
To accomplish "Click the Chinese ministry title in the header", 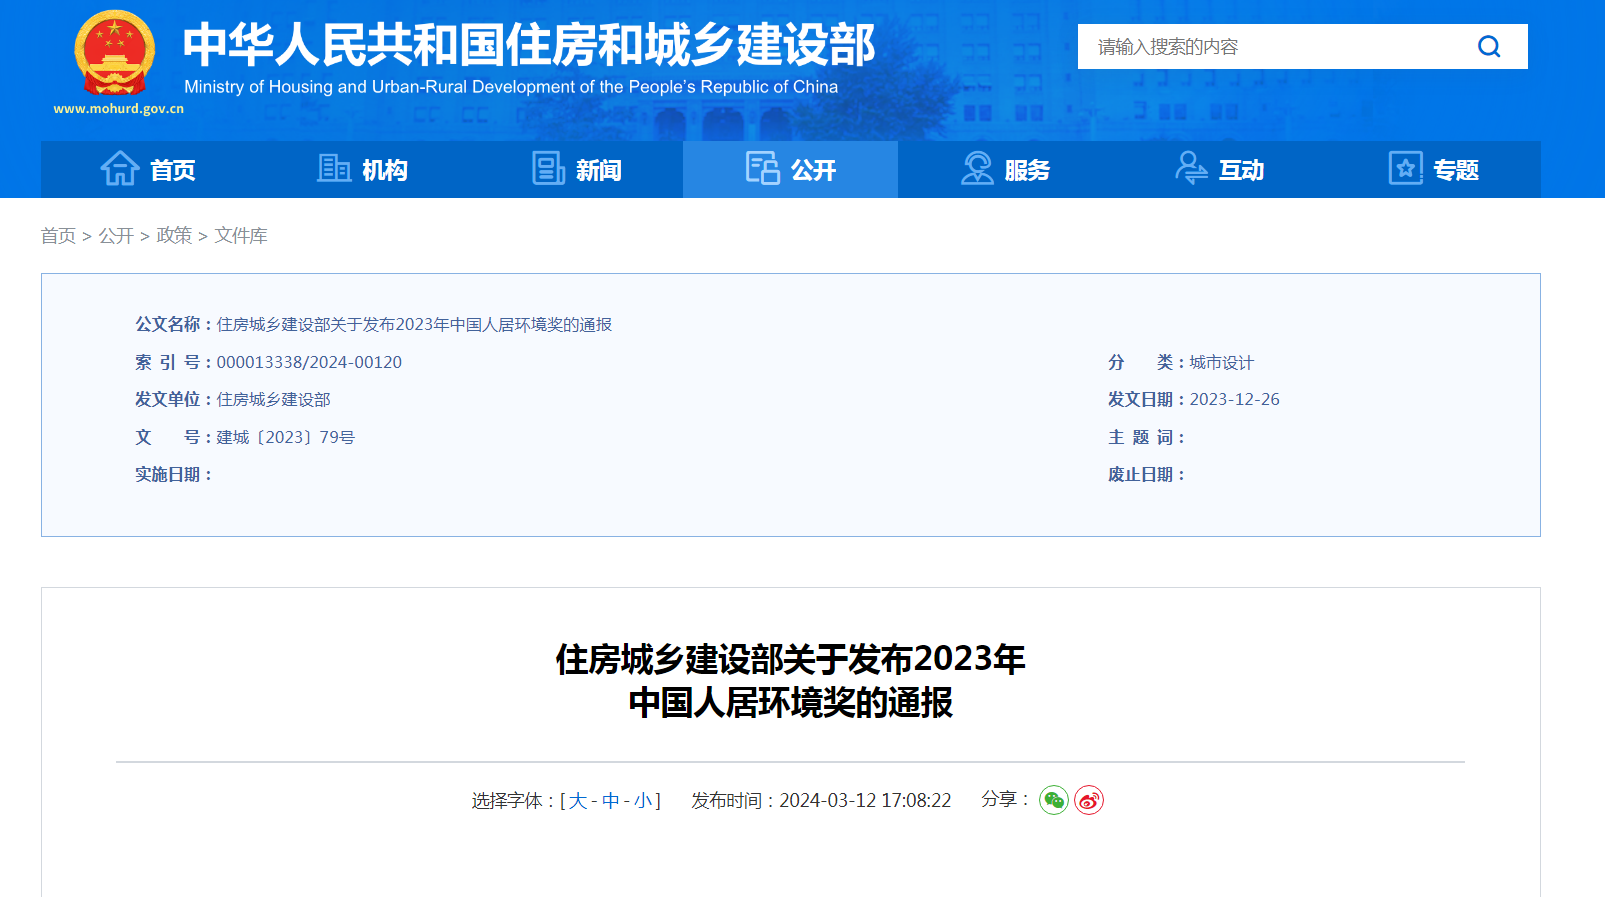I will tap(529, 45).
